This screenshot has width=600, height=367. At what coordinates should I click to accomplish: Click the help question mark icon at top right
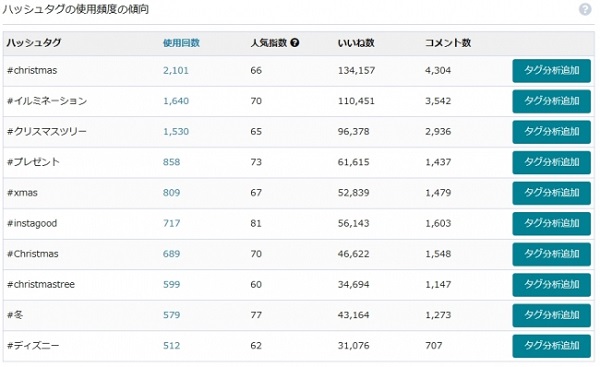[585, 9]
